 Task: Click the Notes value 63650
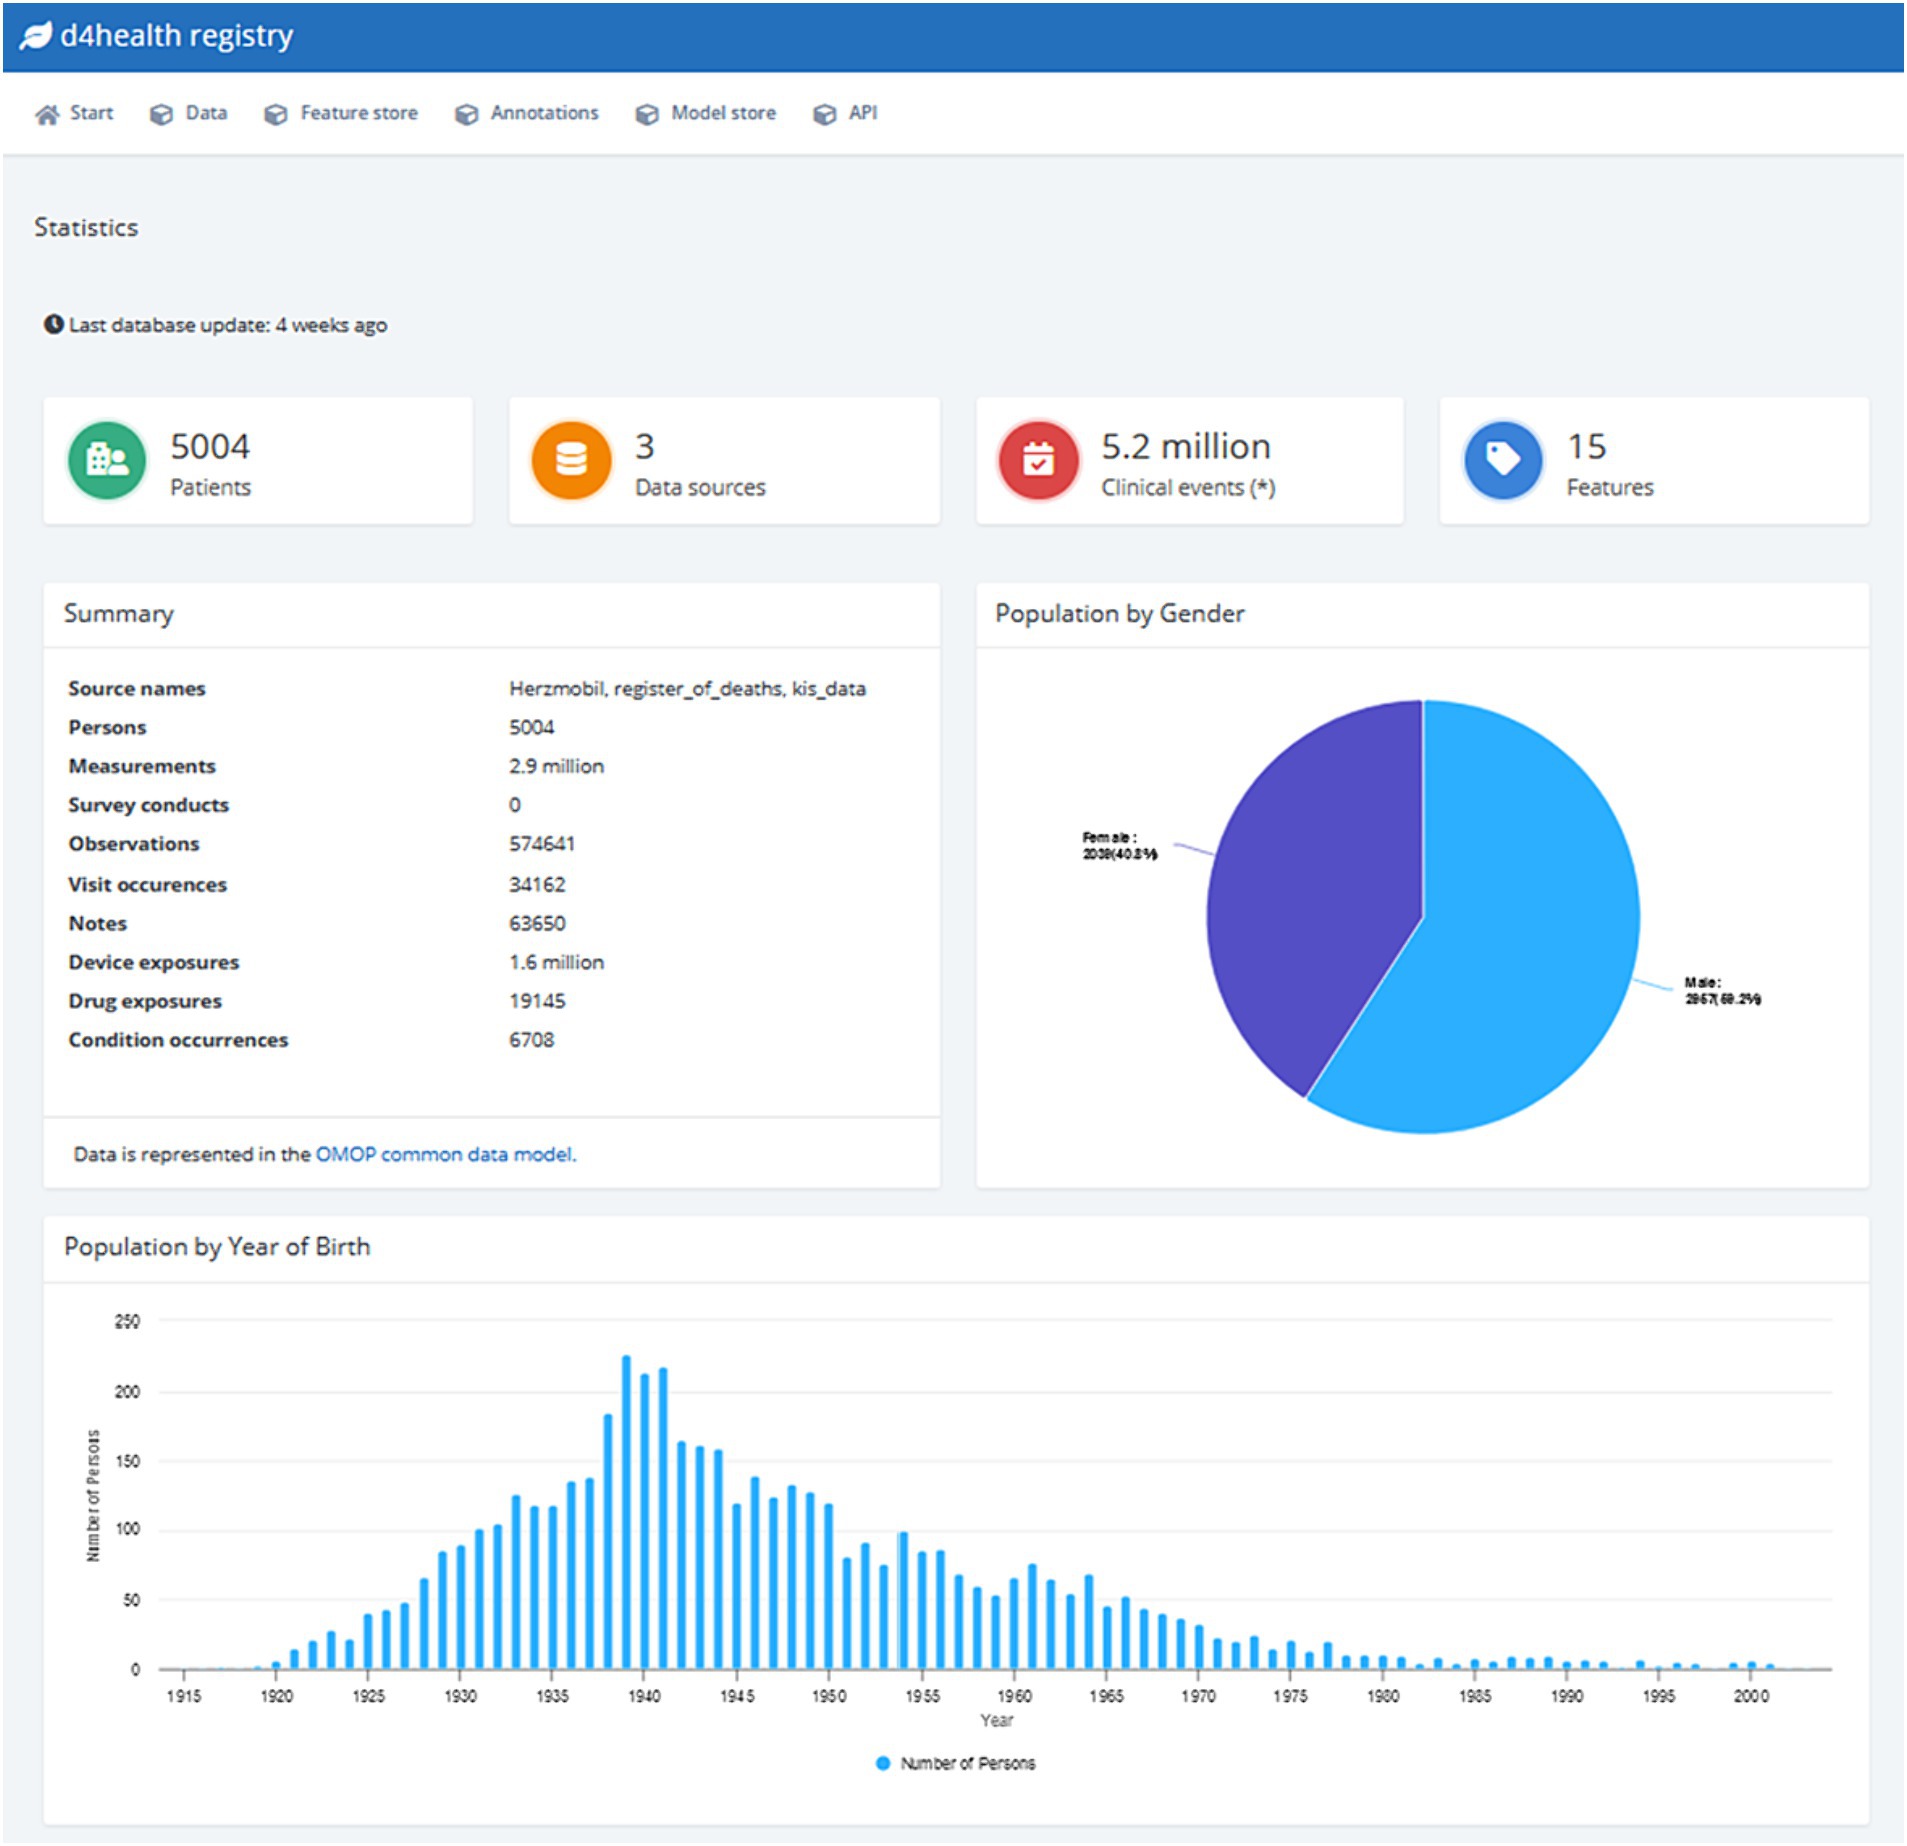click(x=537, y=923)
